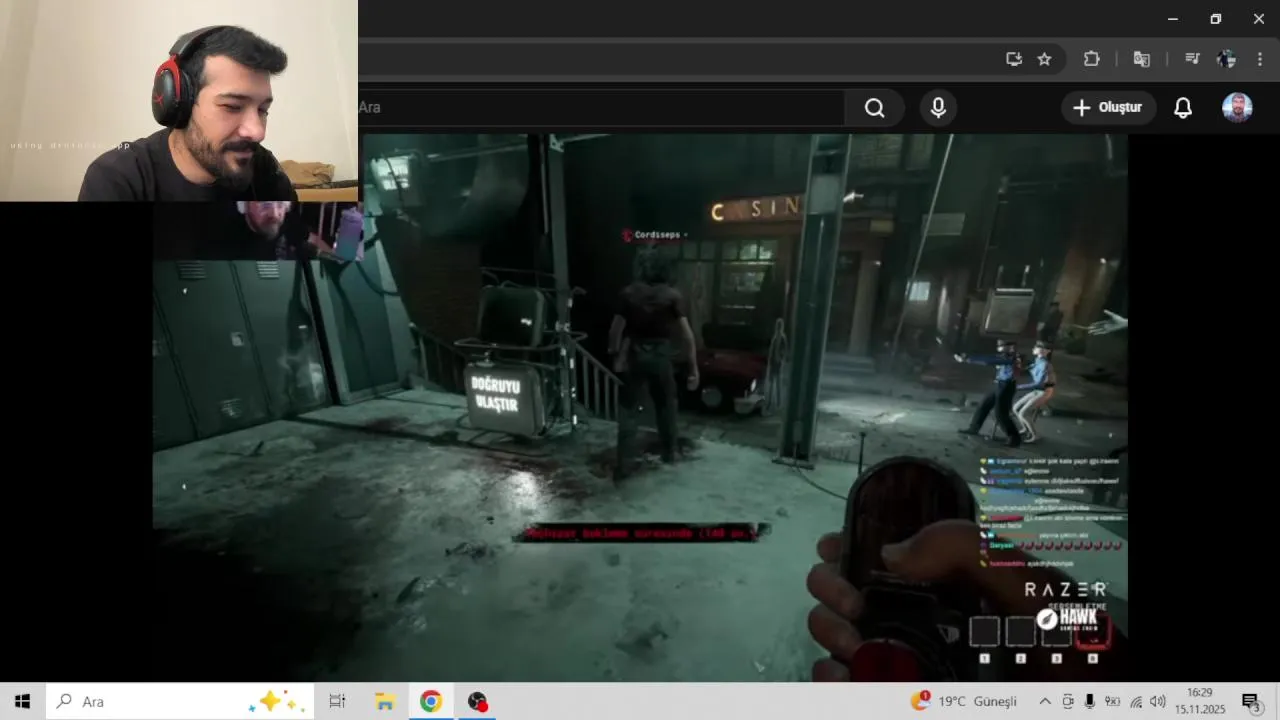Click the Windows taskbar search box
1280x720 pixels.
pyautogui.click(x=180, y=702)
